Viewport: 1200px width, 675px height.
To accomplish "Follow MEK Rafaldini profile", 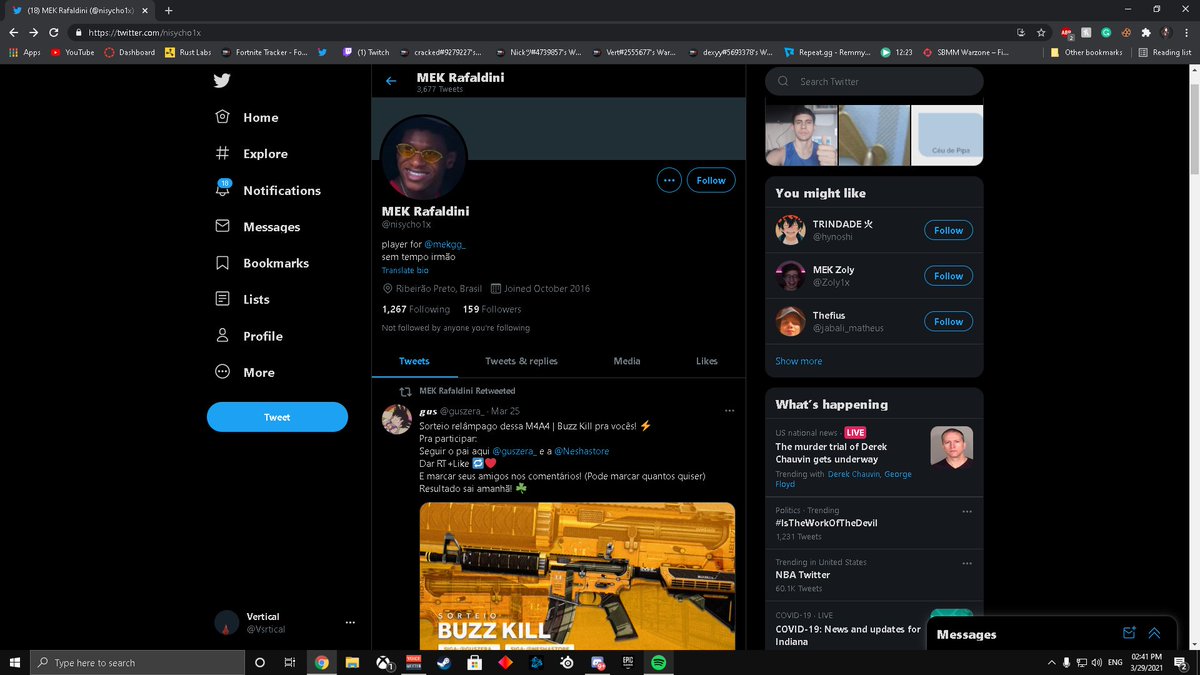I will pyautogui.click(x=711, y=180).
